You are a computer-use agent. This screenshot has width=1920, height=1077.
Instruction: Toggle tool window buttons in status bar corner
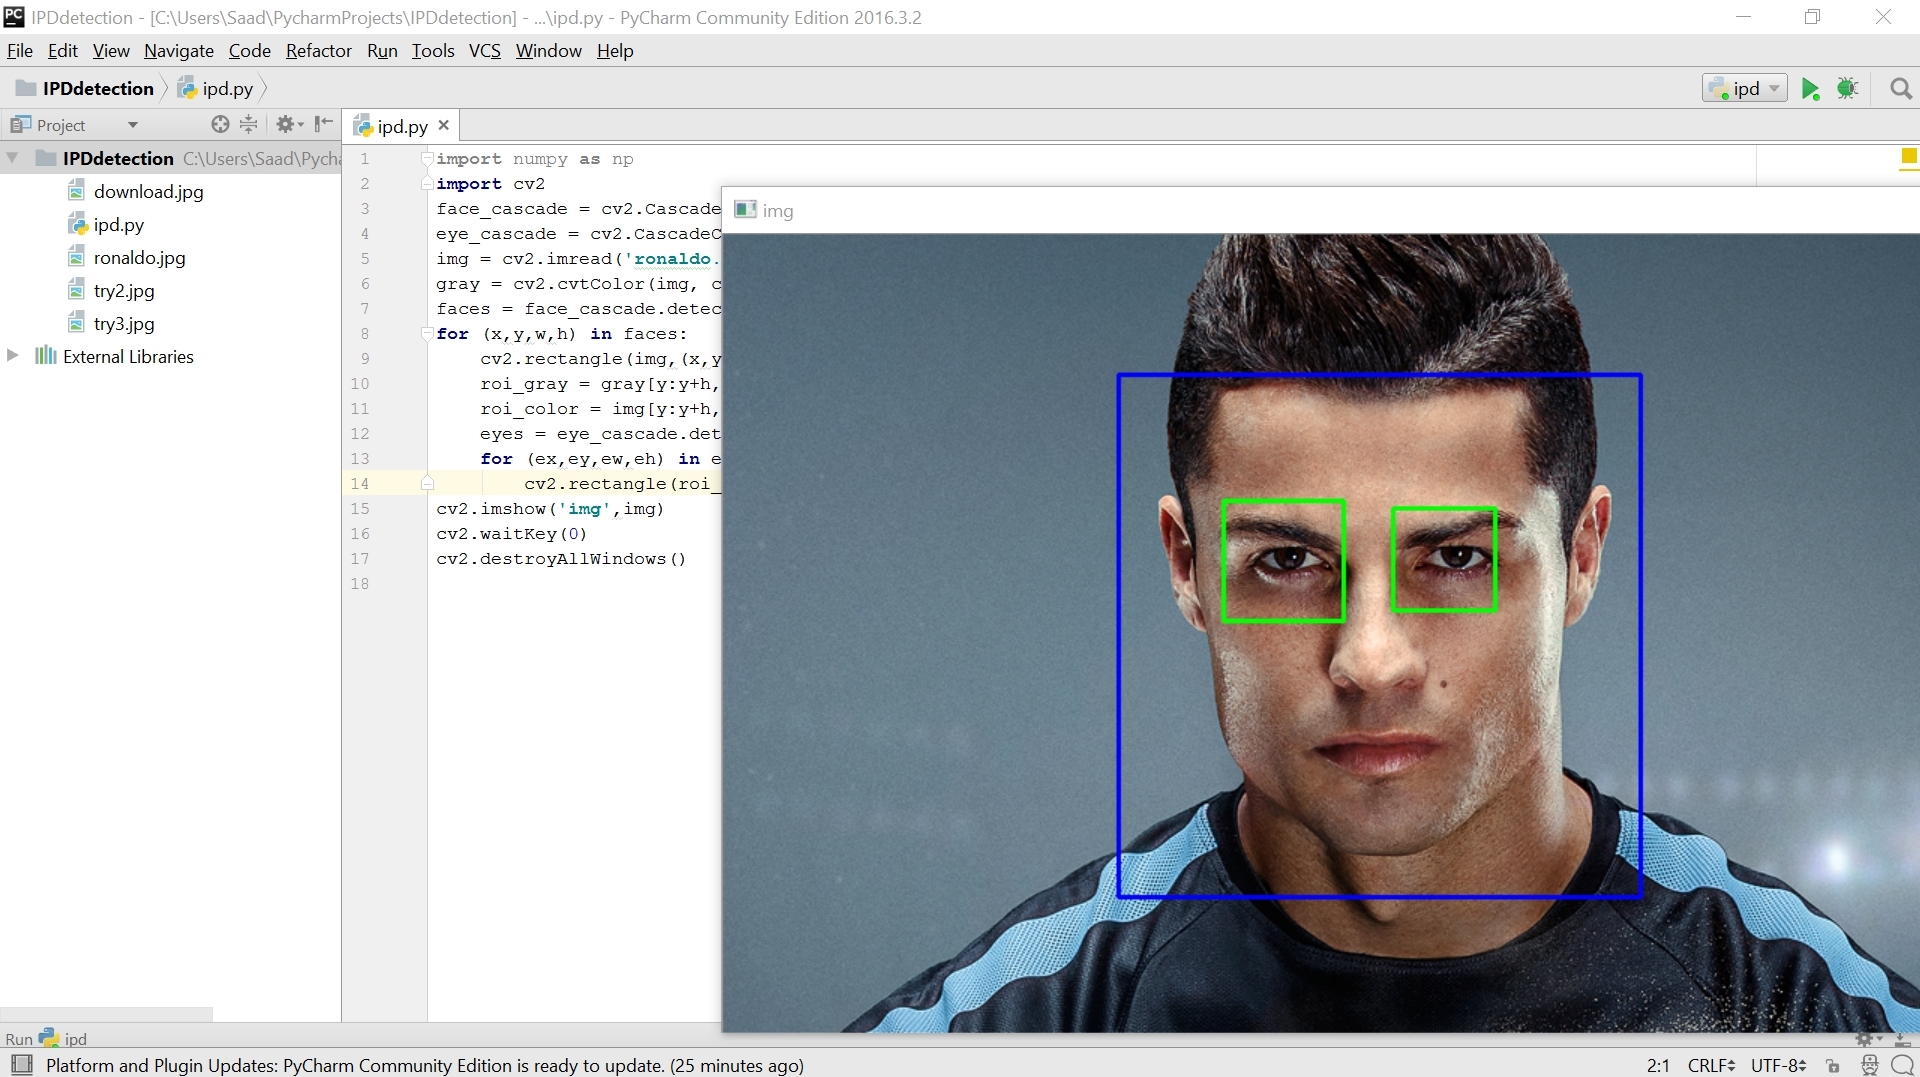point(21,1065)
